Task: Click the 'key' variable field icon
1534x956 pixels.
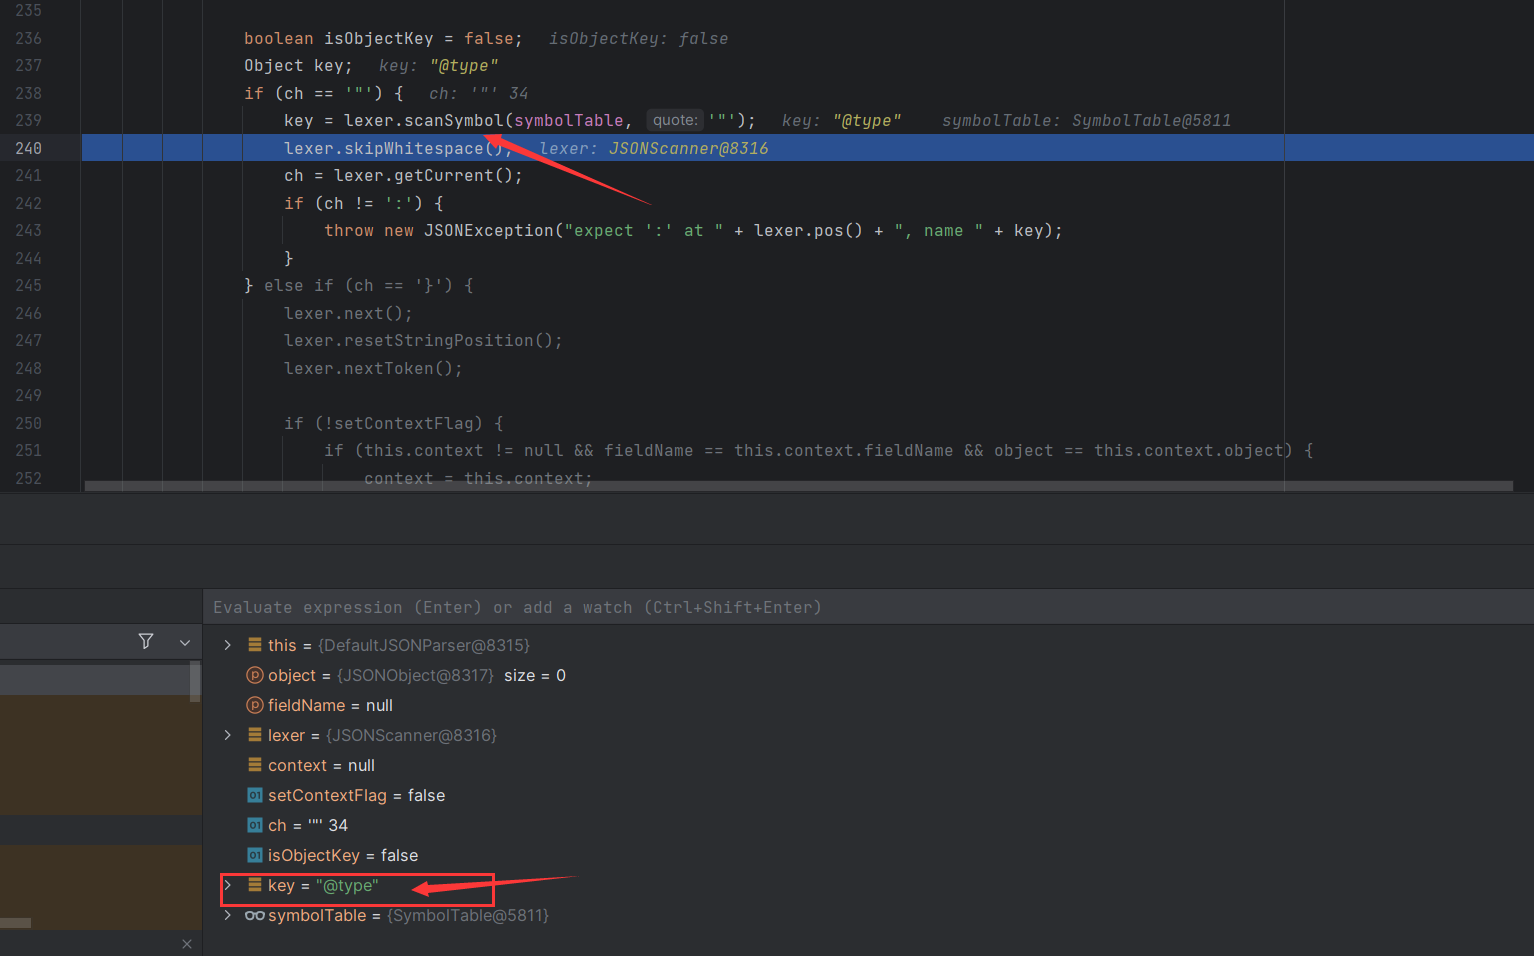Action: 255,885
